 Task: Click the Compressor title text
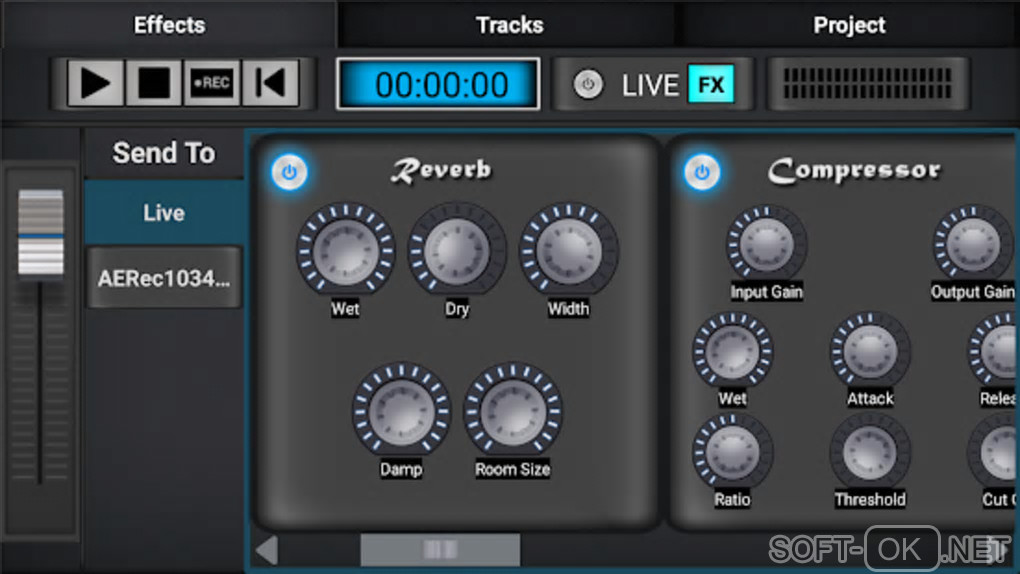(854, 171)
